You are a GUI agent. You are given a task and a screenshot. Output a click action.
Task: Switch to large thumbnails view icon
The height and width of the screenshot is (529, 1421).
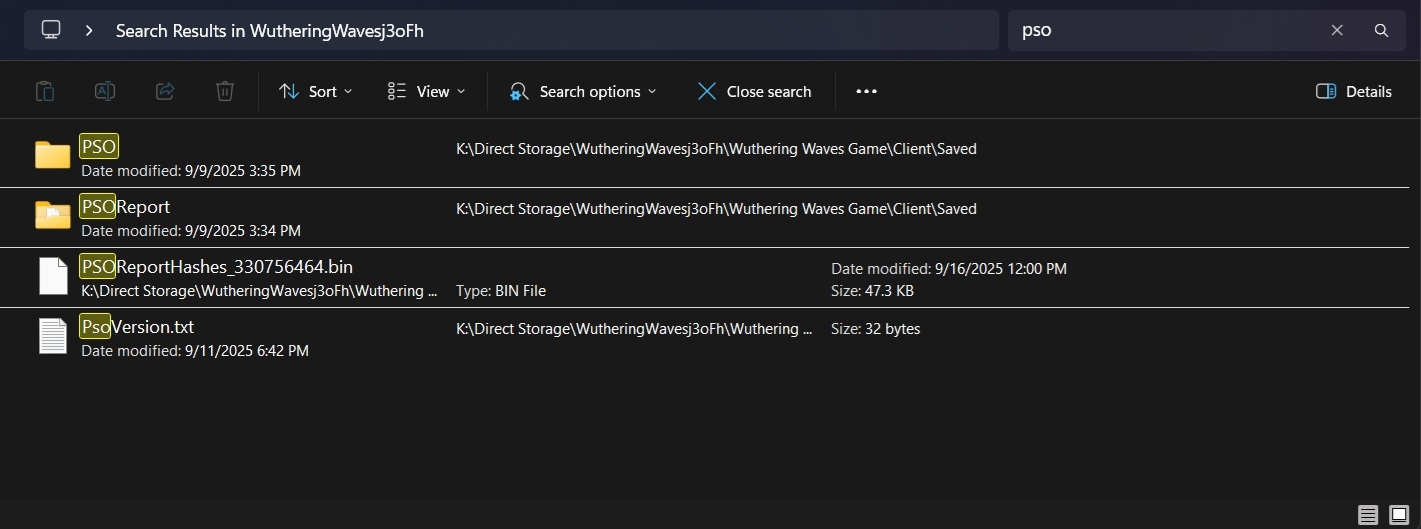(x=1399, y=515)
